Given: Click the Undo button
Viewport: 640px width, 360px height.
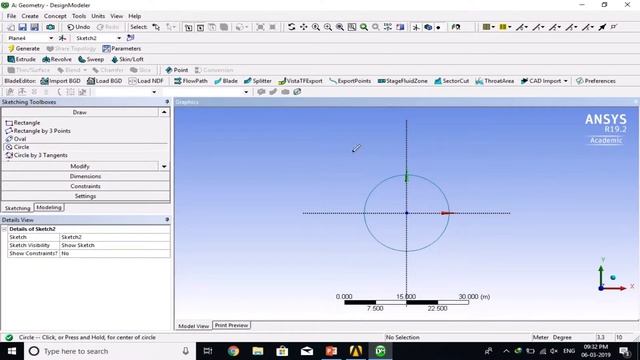Looking at the screenshot, I should [x=78, y=27].
